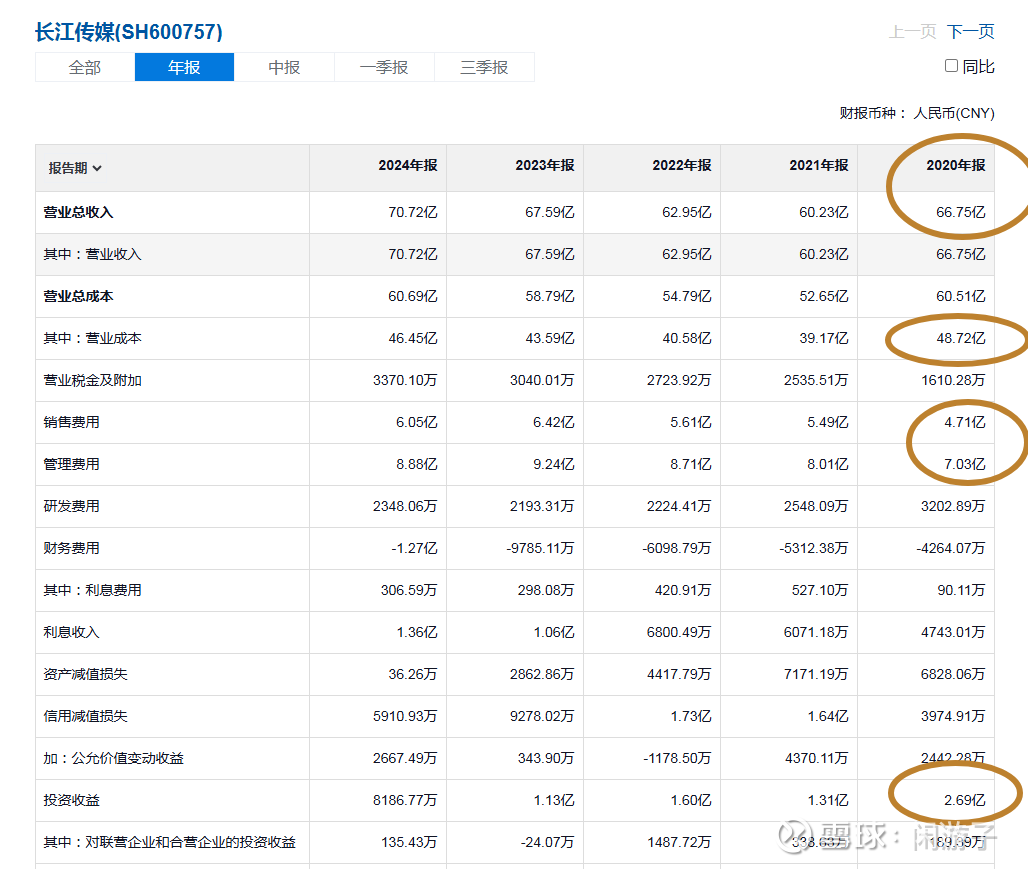Go to 下一页 next page
Image resolution: width=1028 pixels, height=869 pixels.
click(x=970, y=31)
